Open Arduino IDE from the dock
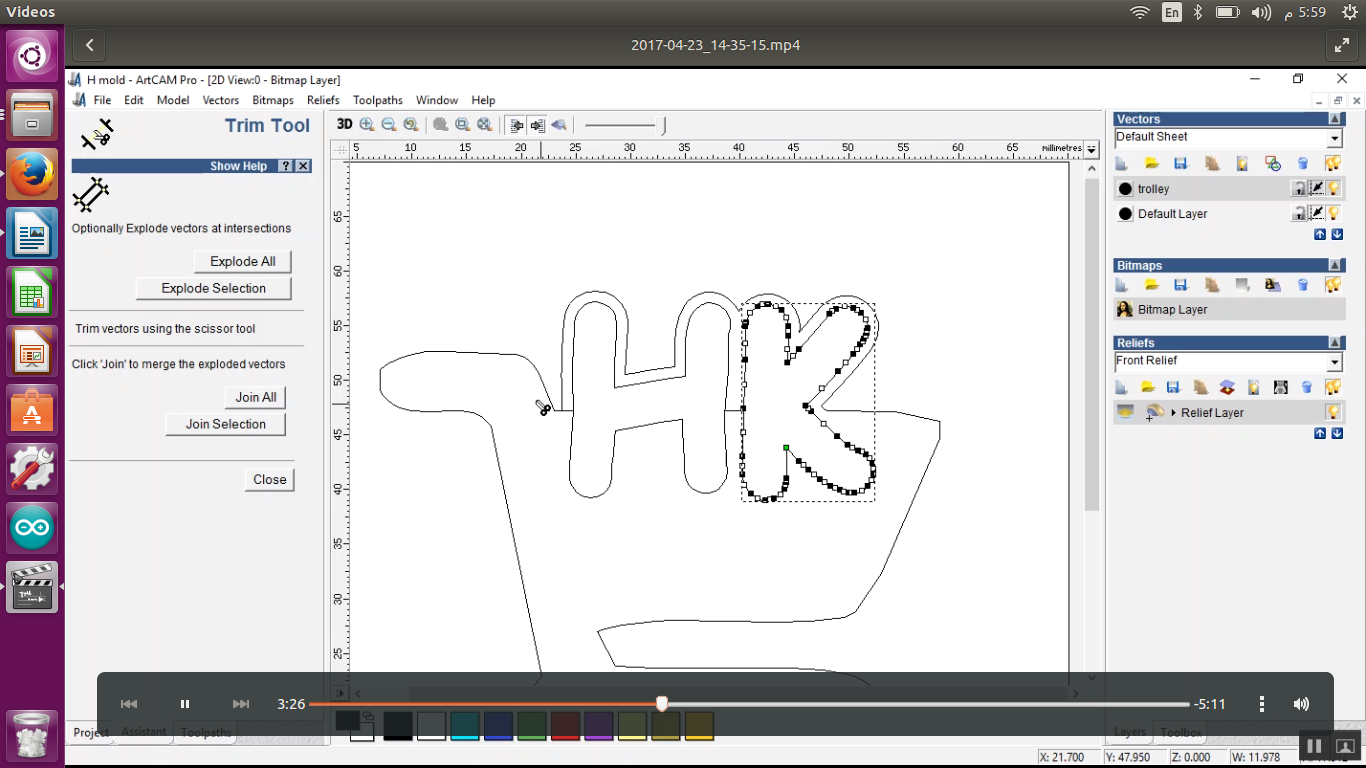This screenshot has width=1366, height=768. click(x=32, y=529)
